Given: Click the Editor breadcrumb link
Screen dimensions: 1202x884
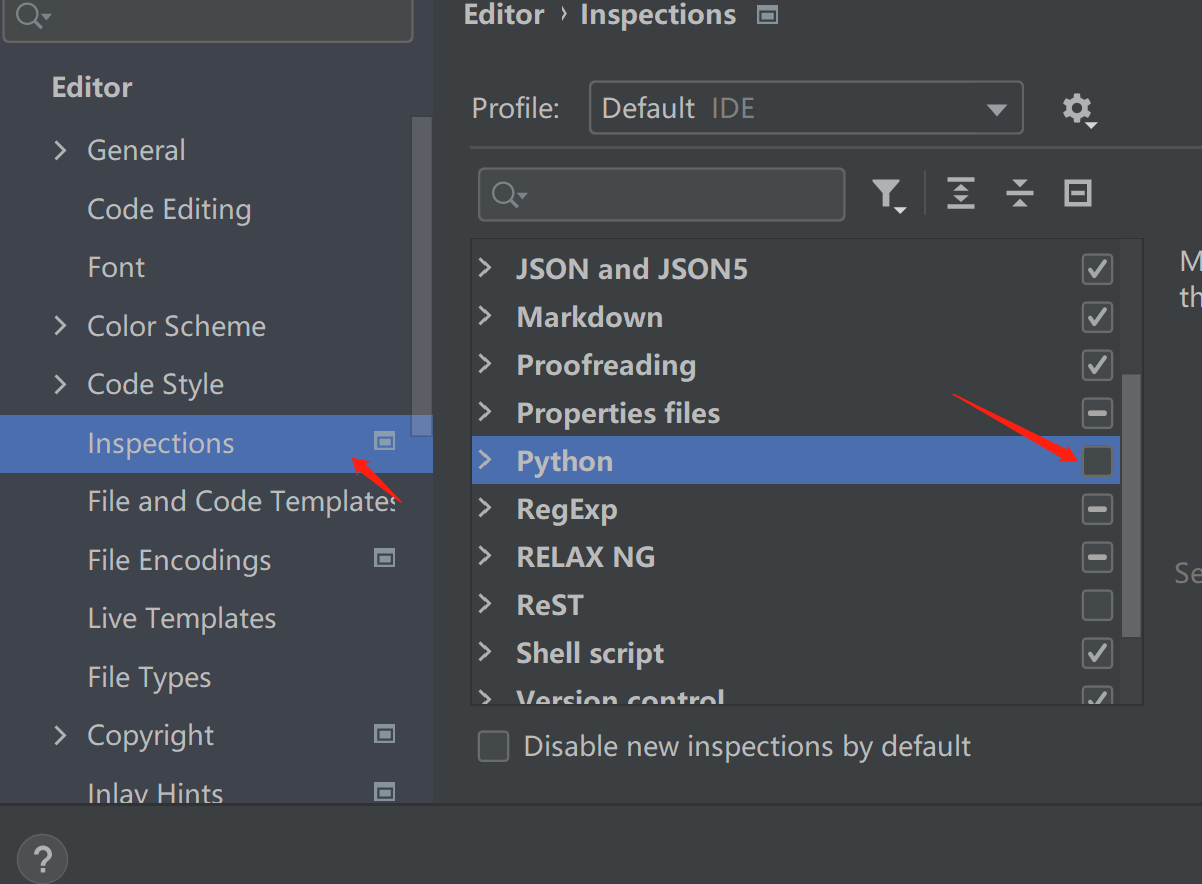Looking at the screenshot, I should tap(504, 15).
